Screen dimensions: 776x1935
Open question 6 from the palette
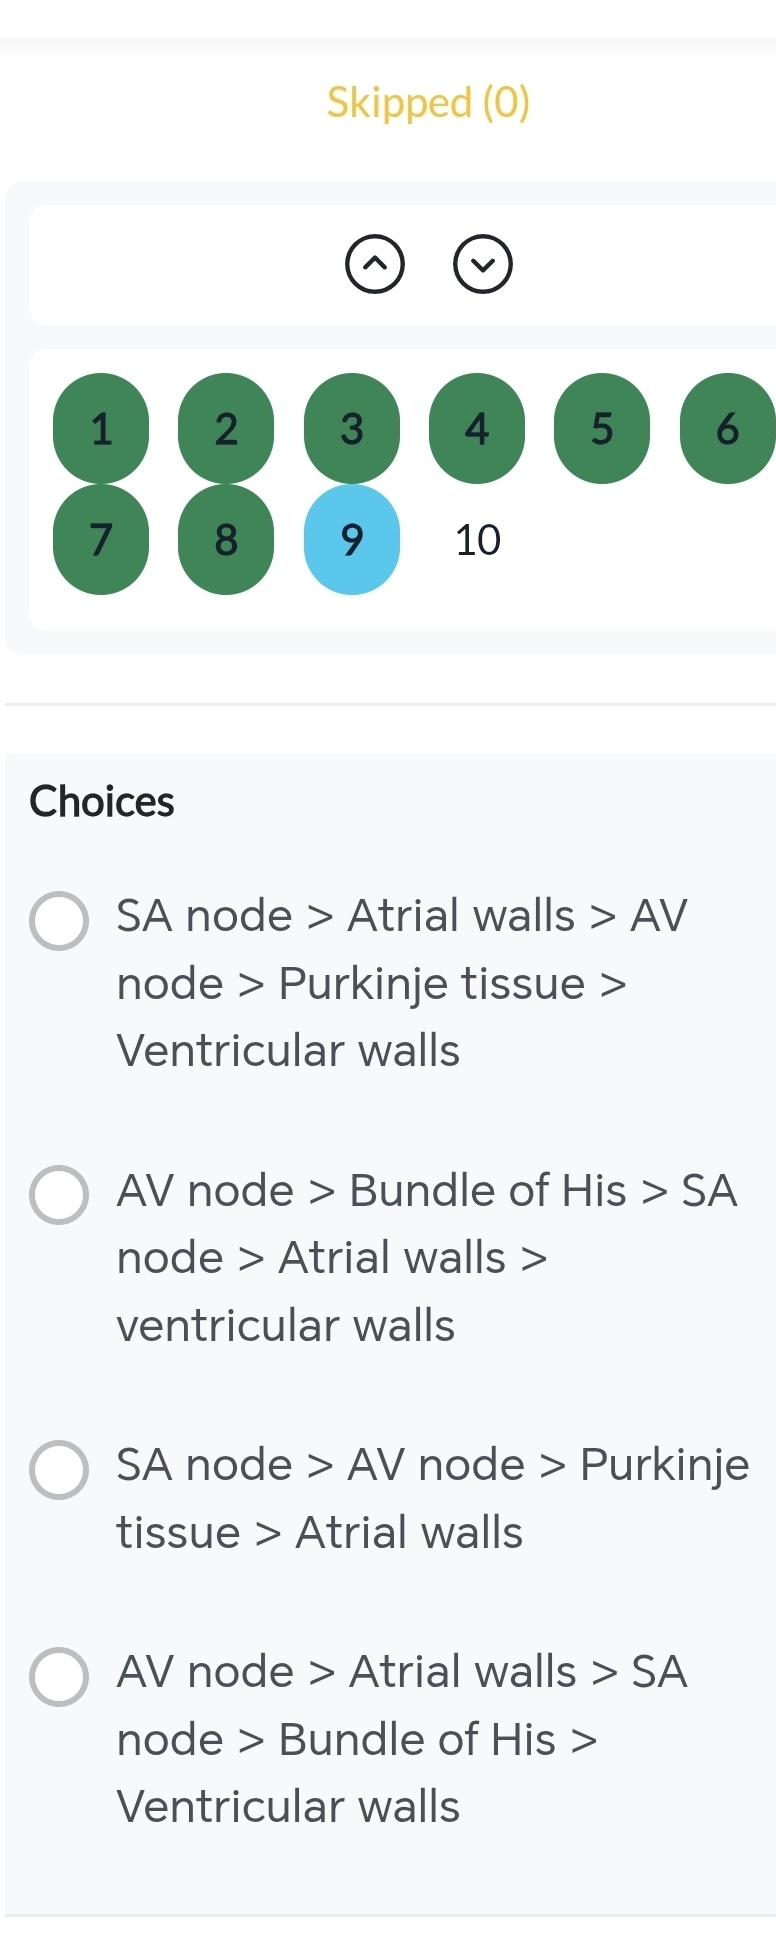727,429
